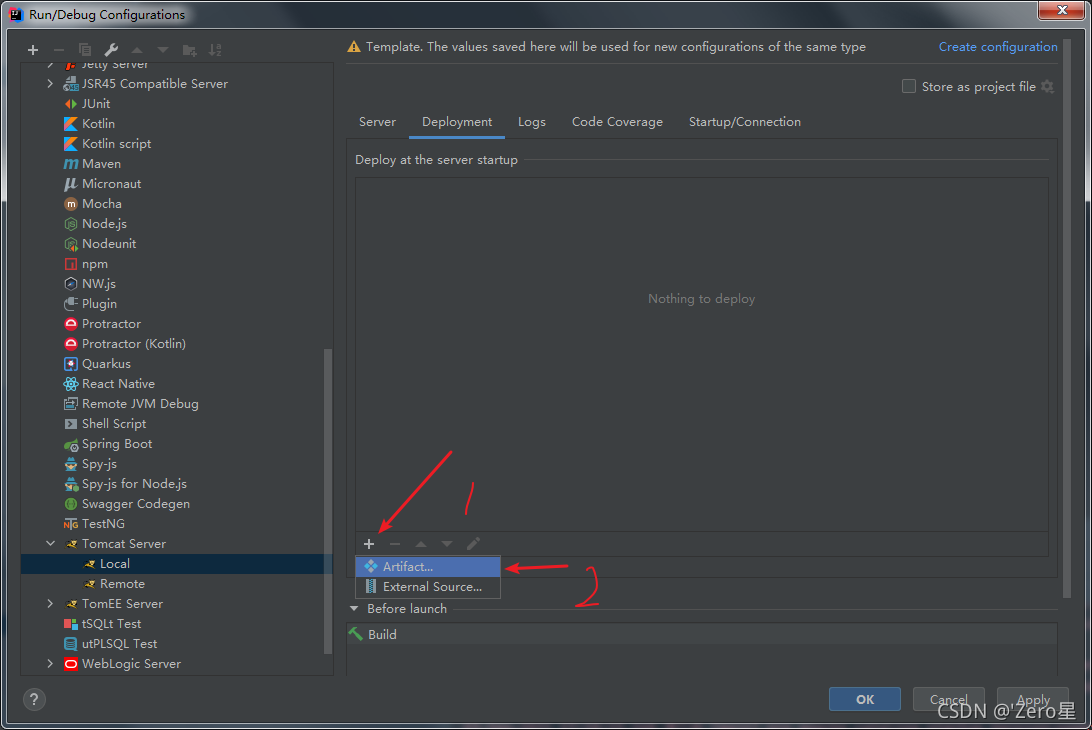Expand the WebLogic Server node

pyautogui.click(x=50, y=664)
